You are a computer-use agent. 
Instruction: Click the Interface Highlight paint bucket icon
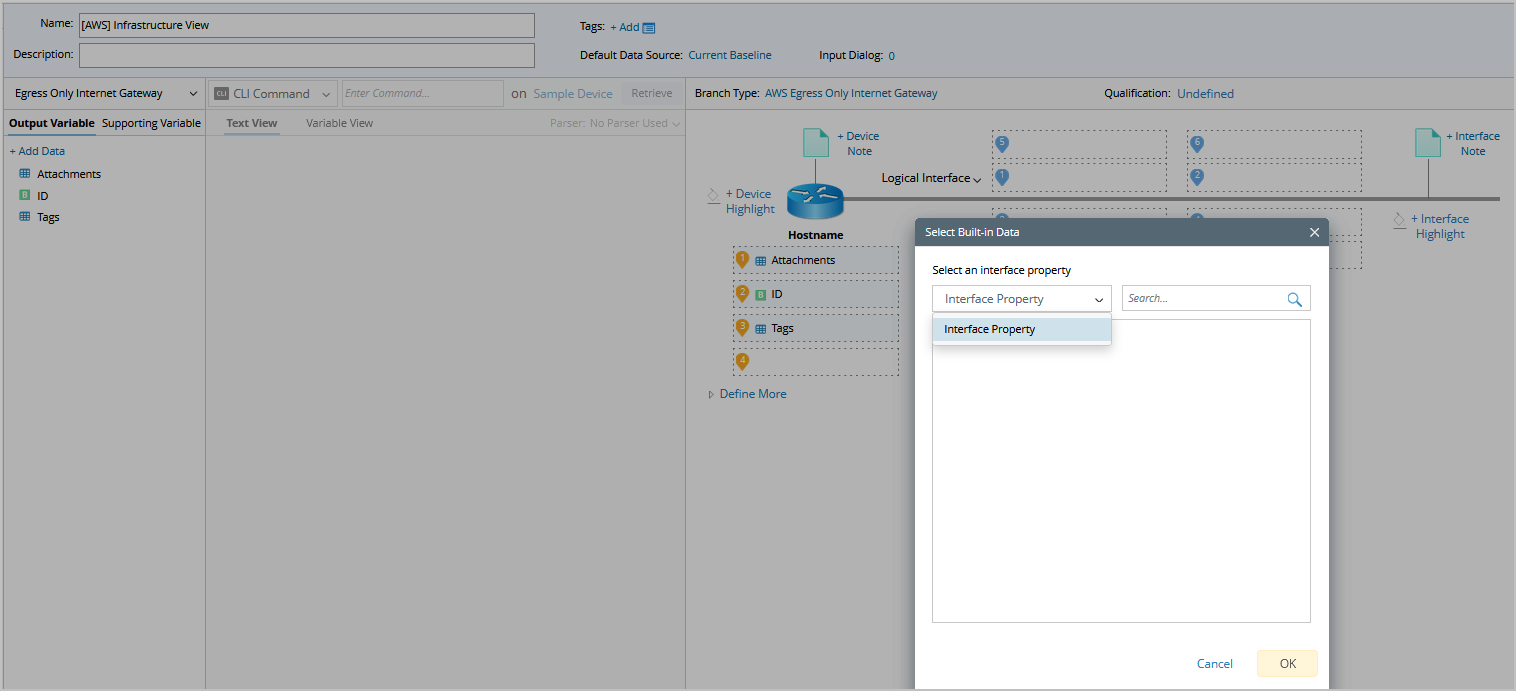point(1399,219)
